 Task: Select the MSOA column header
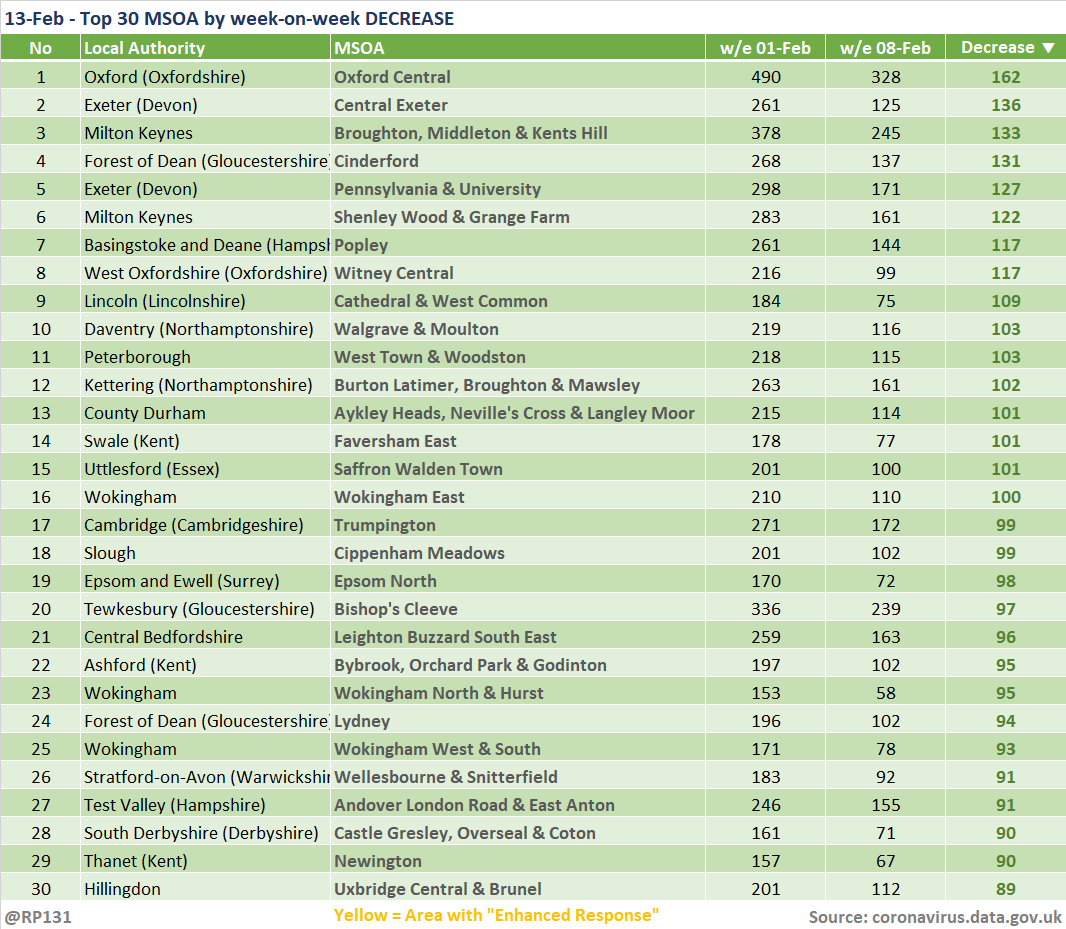coord(517,48)
